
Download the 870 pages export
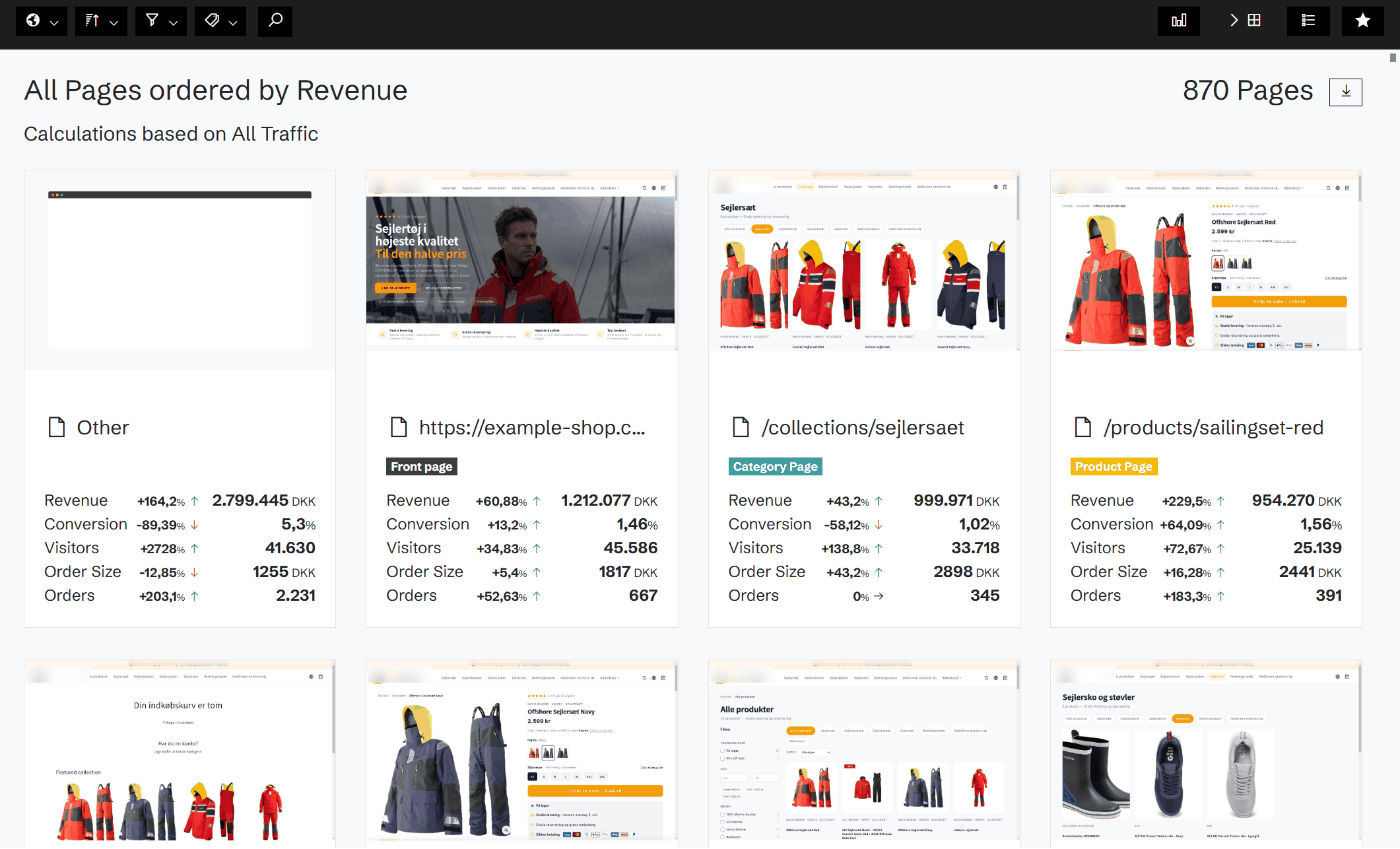pyautogui.click(x=1345, y=91)
